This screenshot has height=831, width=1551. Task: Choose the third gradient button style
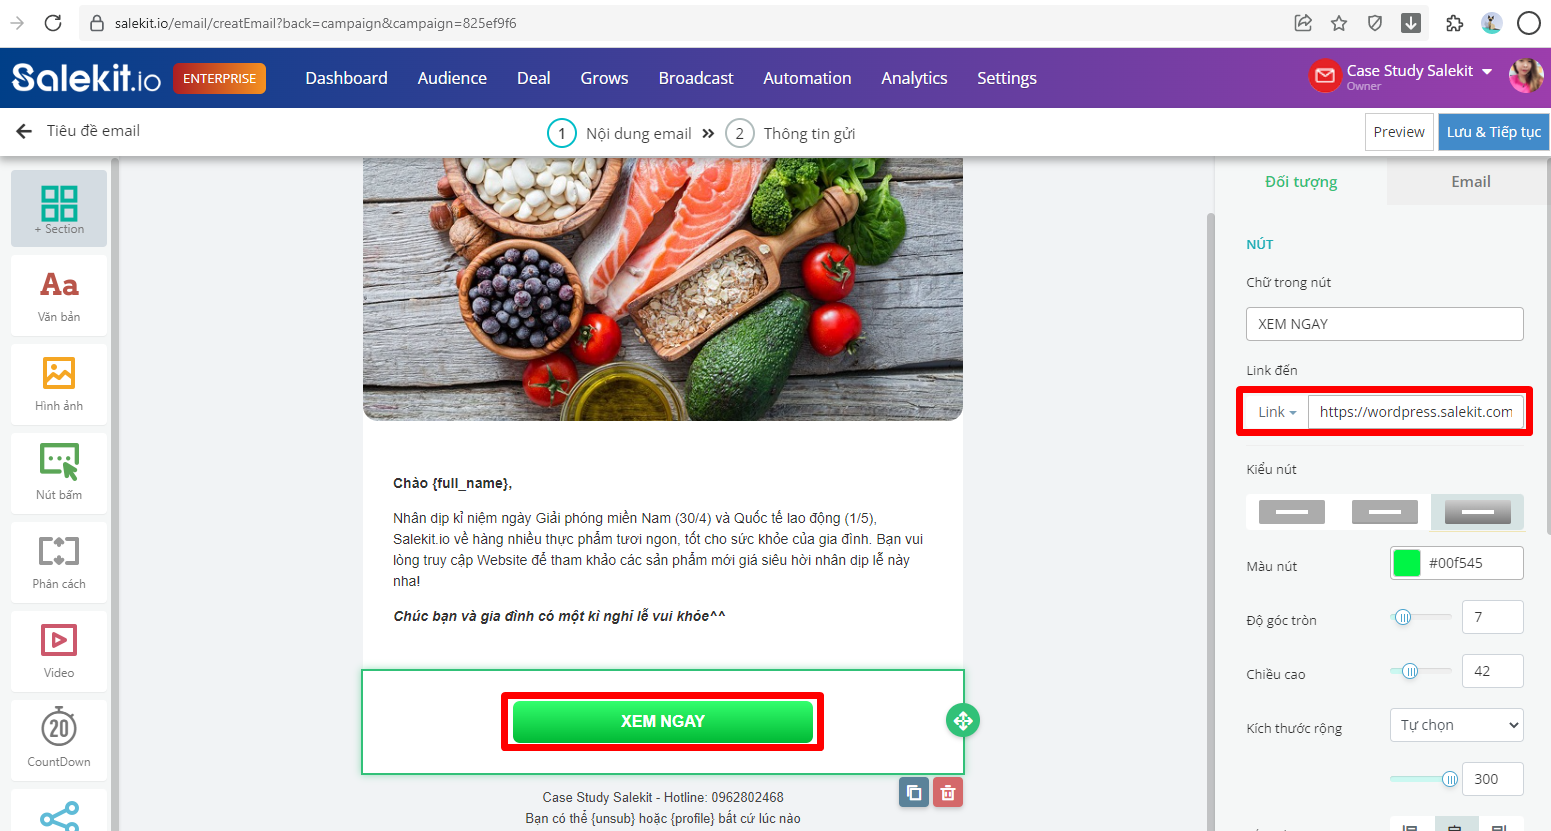coord(1477,512)
